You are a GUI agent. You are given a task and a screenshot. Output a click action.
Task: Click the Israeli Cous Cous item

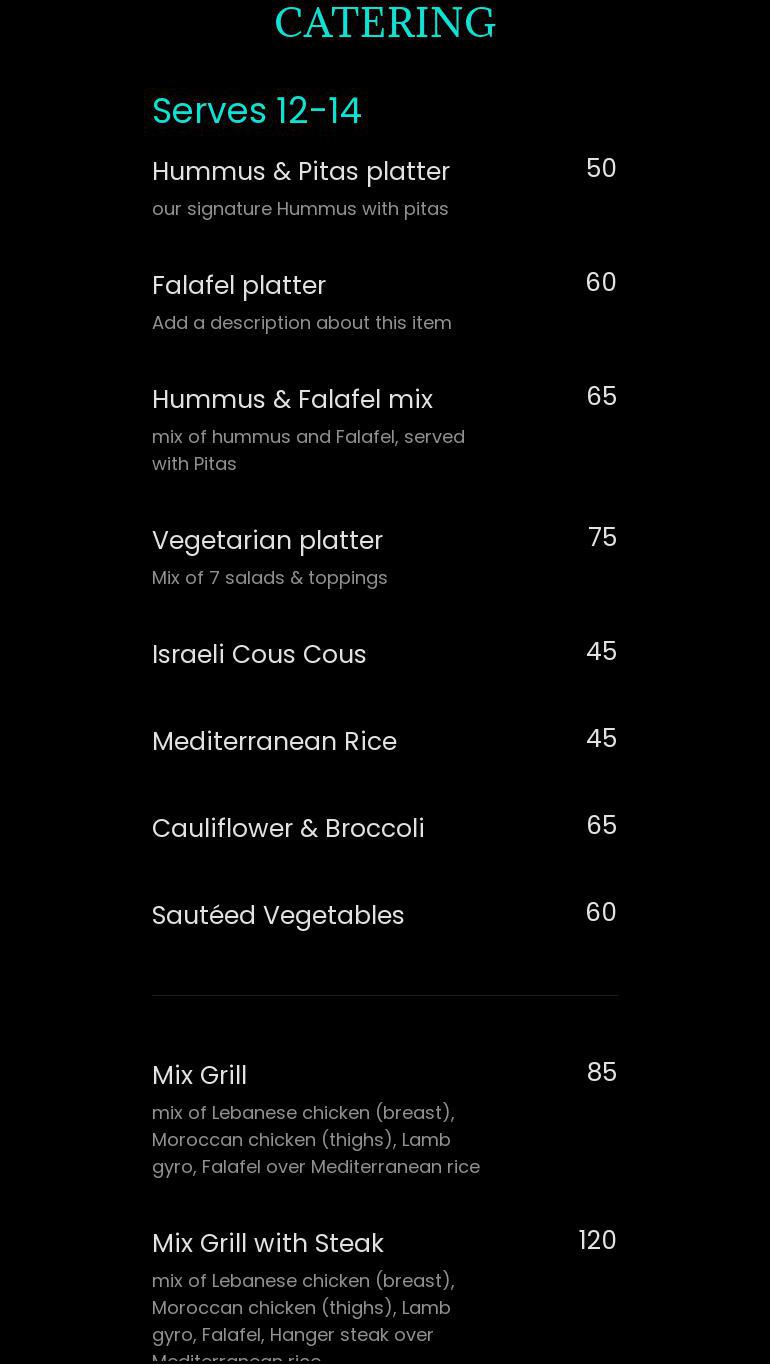259,654
